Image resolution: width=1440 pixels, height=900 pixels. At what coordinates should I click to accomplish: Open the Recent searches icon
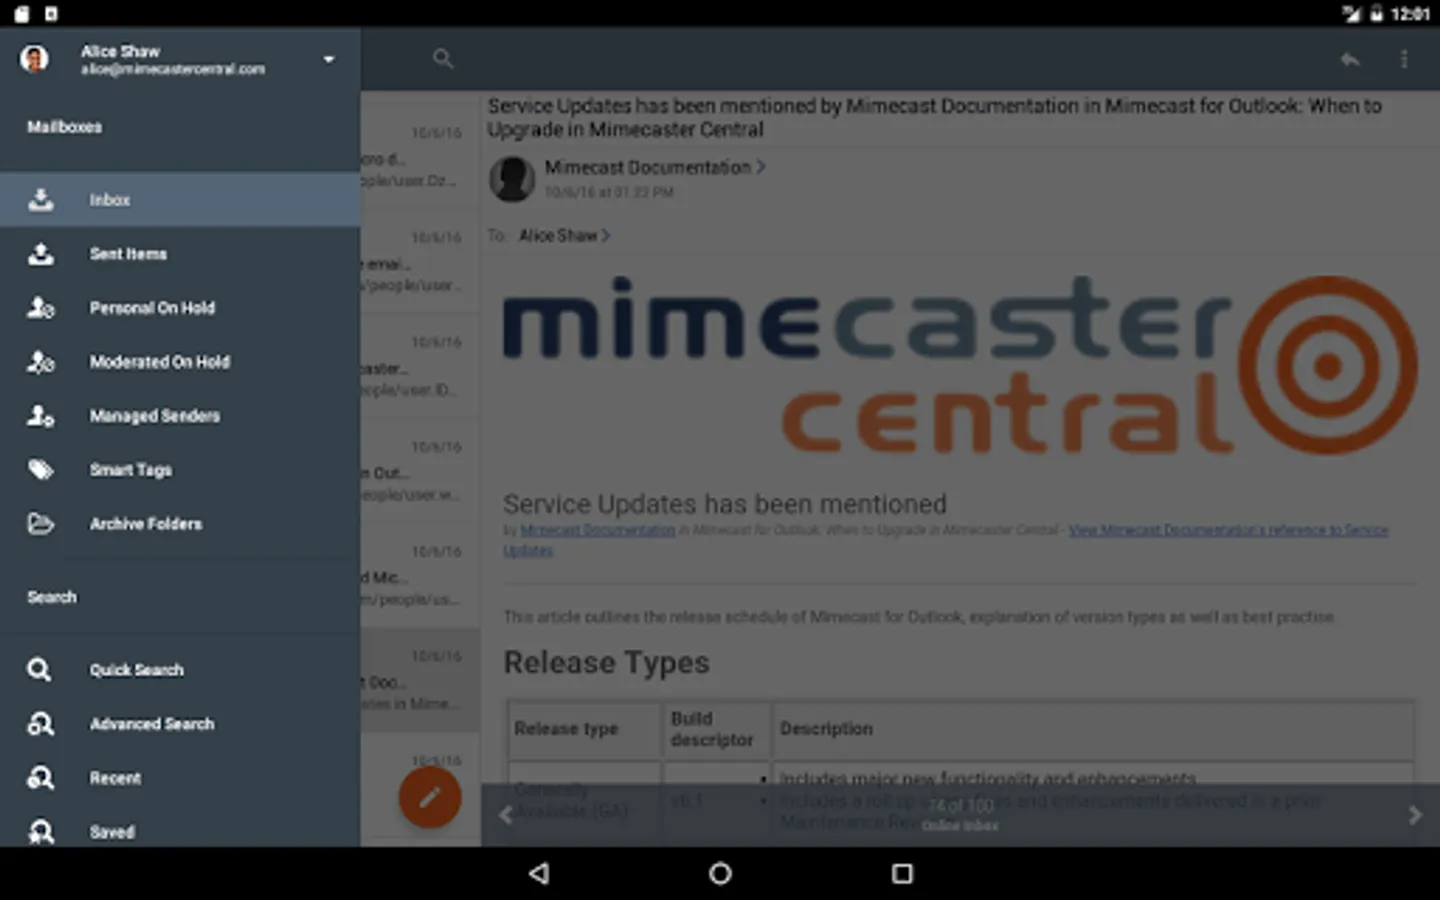41,778
